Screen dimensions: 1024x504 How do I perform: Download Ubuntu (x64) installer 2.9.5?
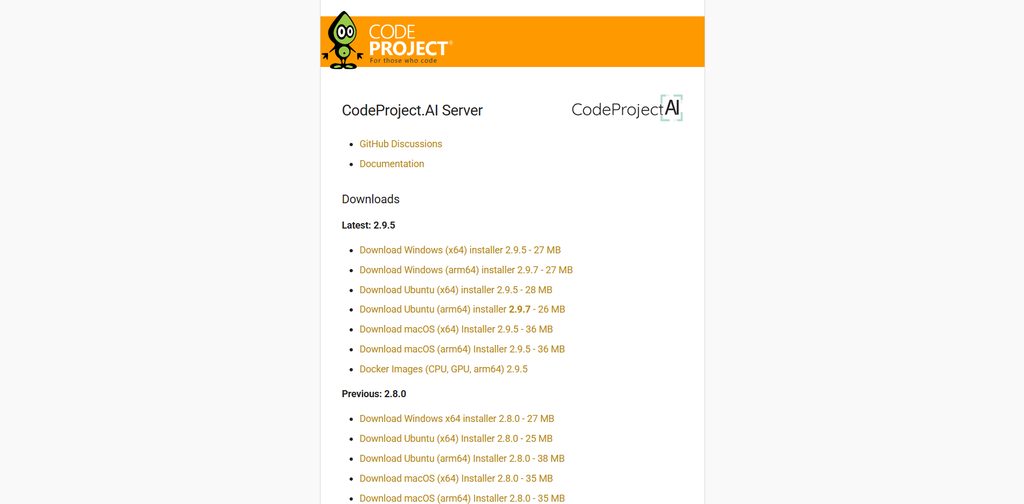point(456,290)
